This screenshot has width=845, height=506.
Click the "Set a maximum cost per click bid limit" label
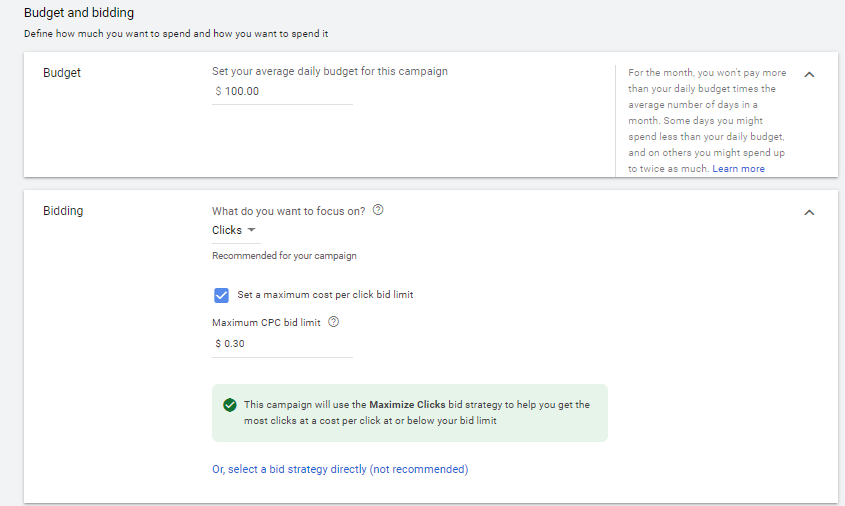tap(325, 295)
